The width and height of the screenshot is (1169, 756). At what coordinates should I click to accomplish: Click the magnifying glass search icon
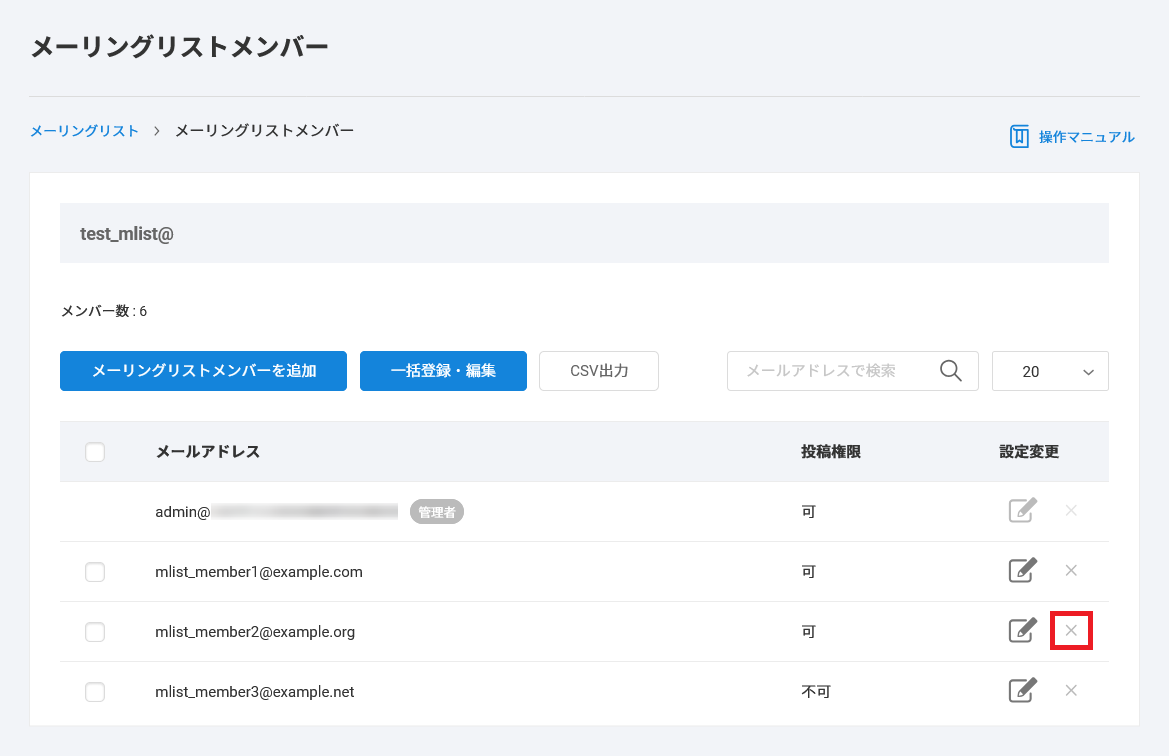(951, 371)
